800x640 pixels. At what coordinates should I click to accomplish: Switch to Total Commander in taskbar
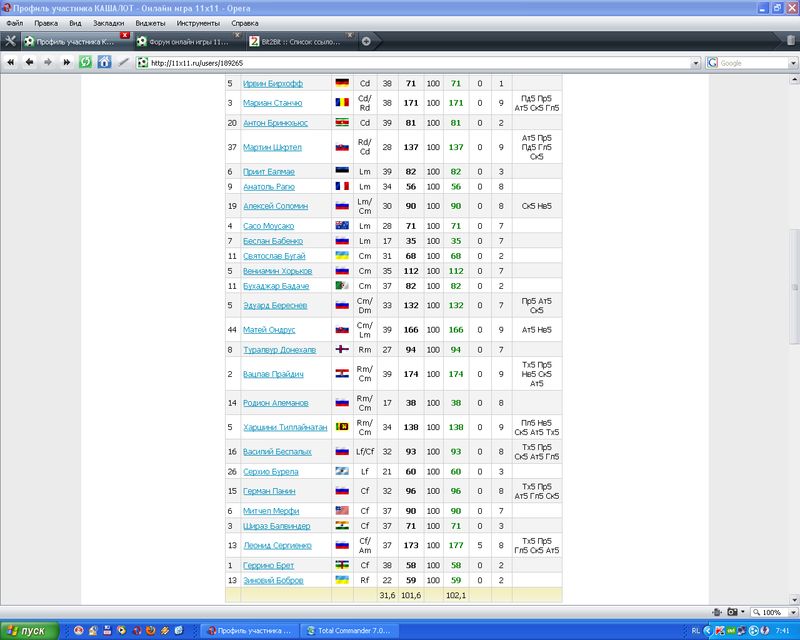click(350, 631)
